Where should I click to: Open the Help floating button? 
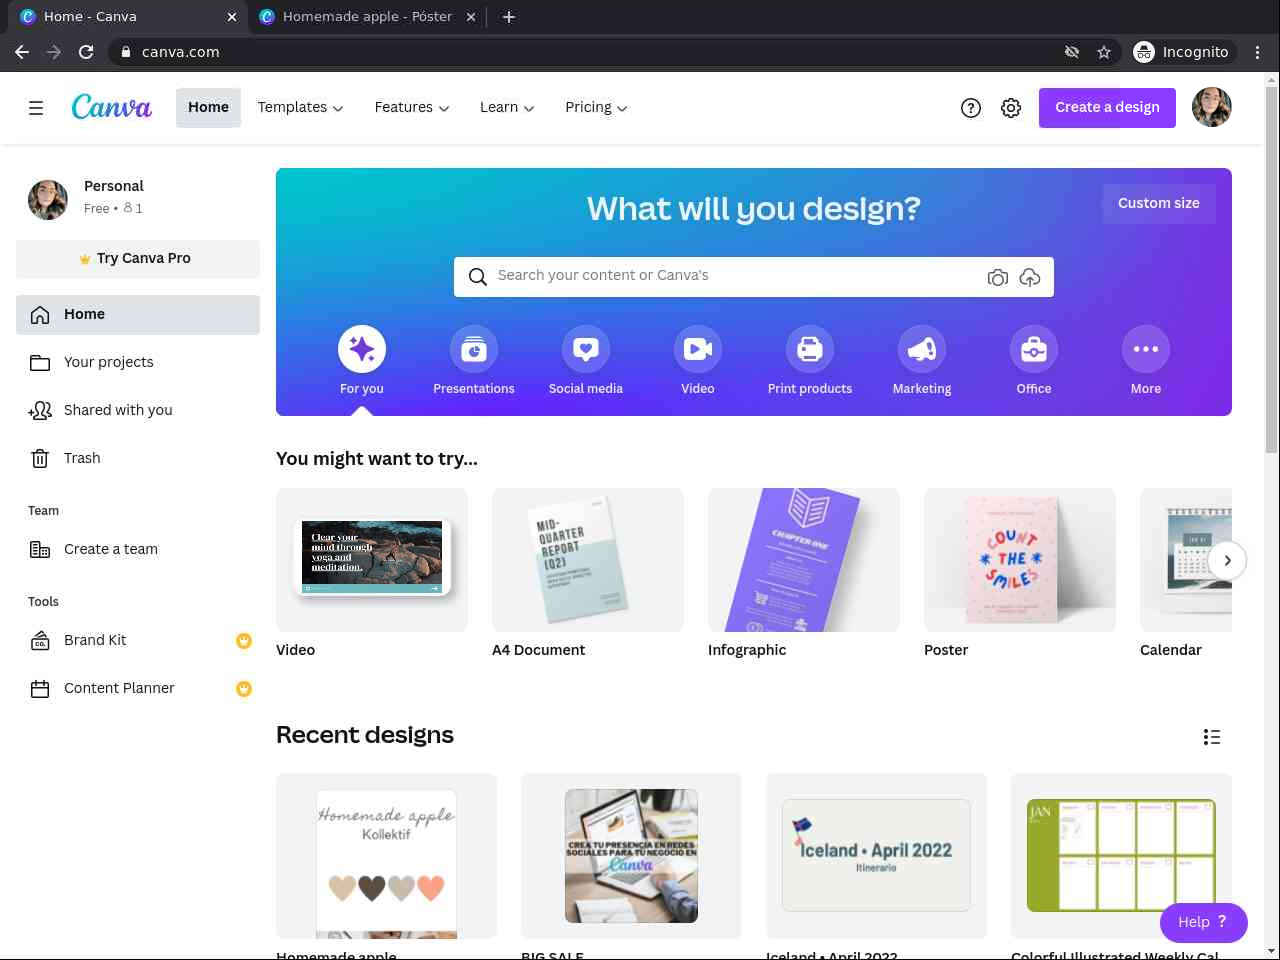pyautogui.click(x=1203, y=923)
